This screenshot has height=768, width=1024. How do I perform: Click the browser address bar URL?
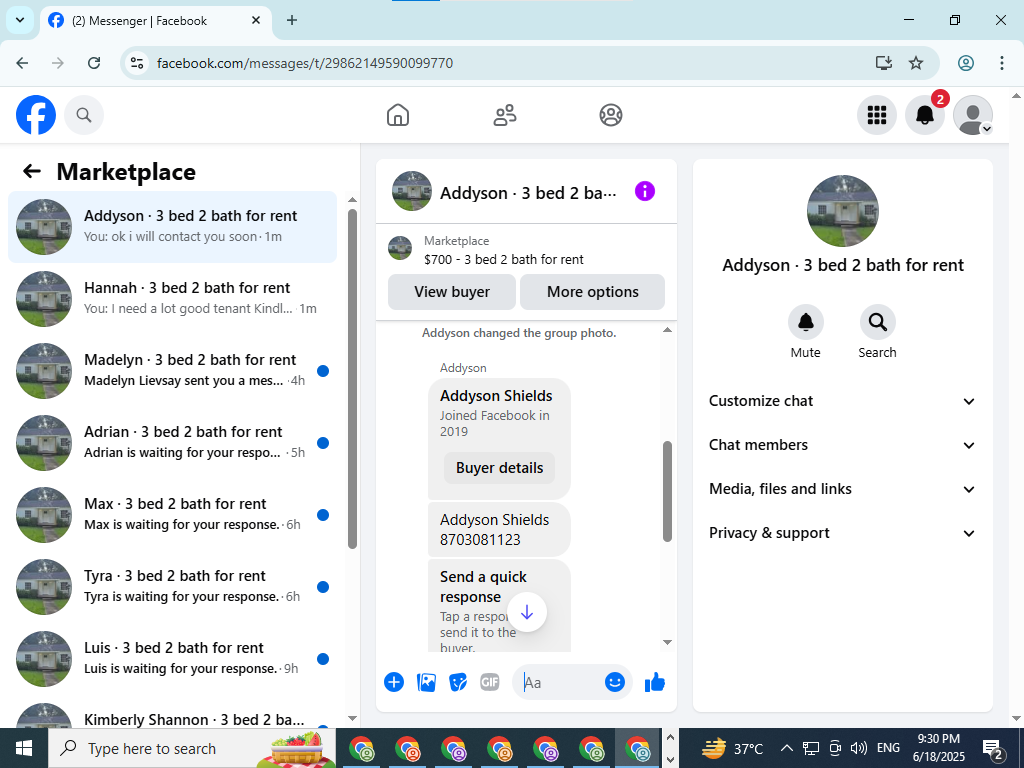point(305,63)
